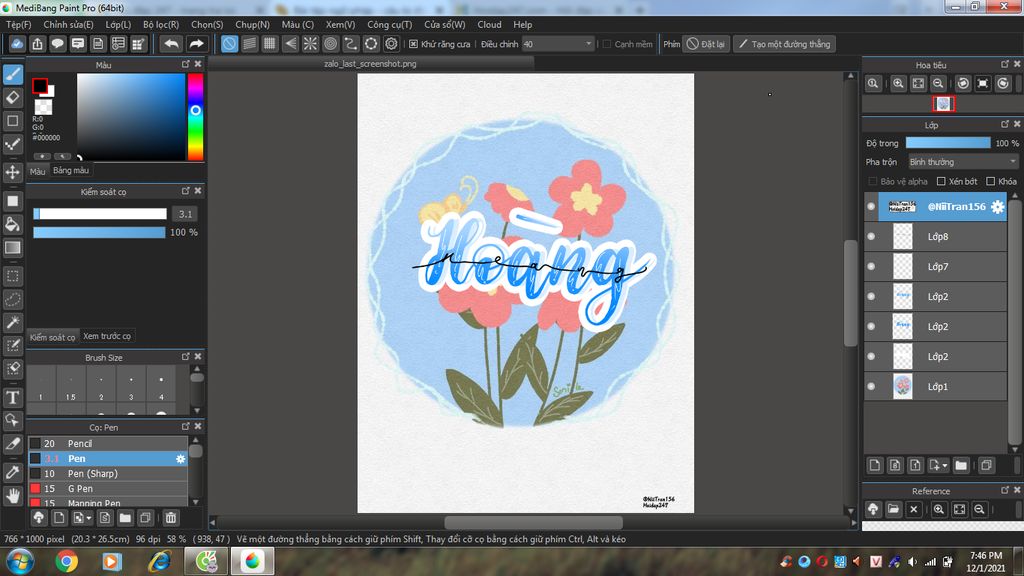Zoom out in the Navigator panel
The width and height of the screenshot is (1024, 576).
tap(938, 84)
